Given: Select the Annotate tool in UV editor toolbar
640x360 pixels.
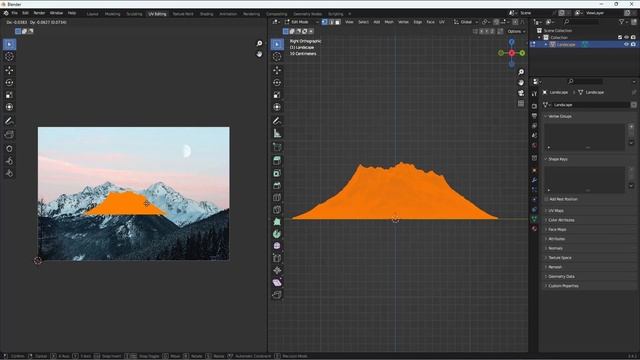Looking at the screenshot, I should coord(9,121).
